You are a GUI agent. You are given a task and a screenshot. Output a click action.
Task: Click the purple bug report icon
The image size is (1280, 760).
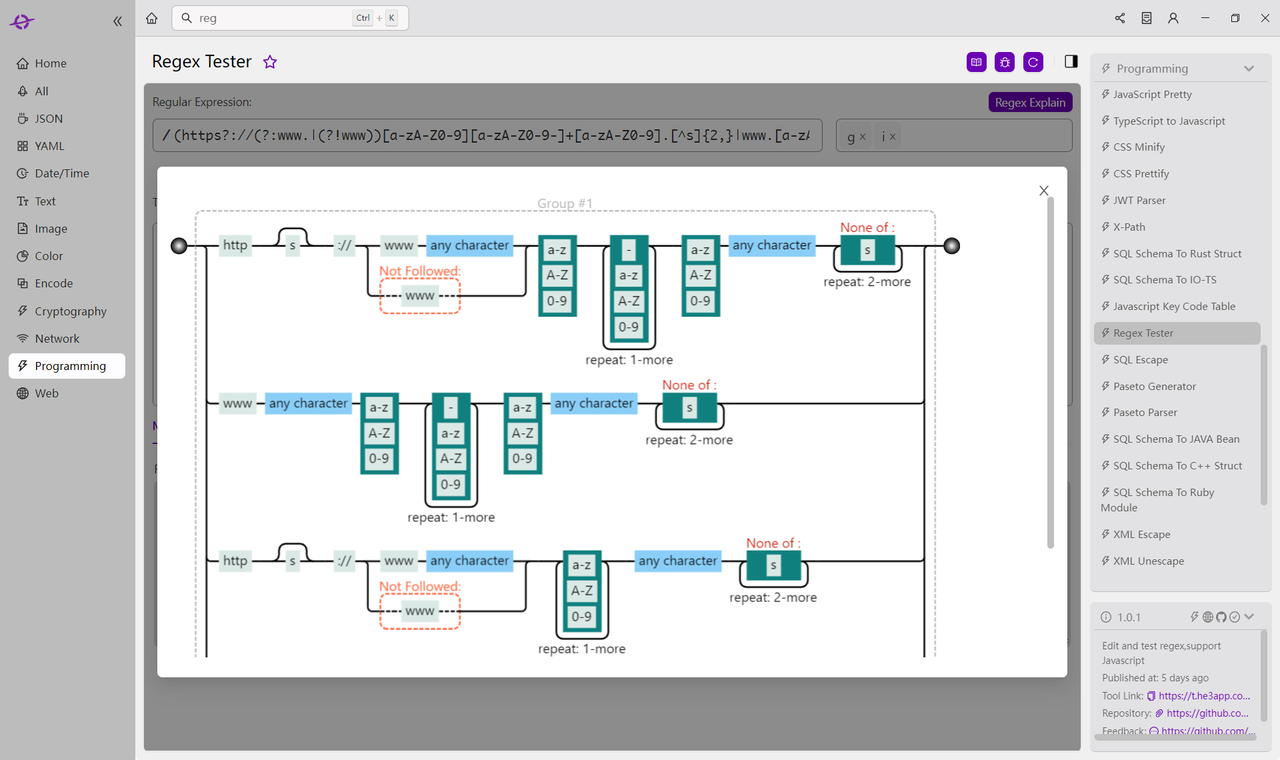1005,62
